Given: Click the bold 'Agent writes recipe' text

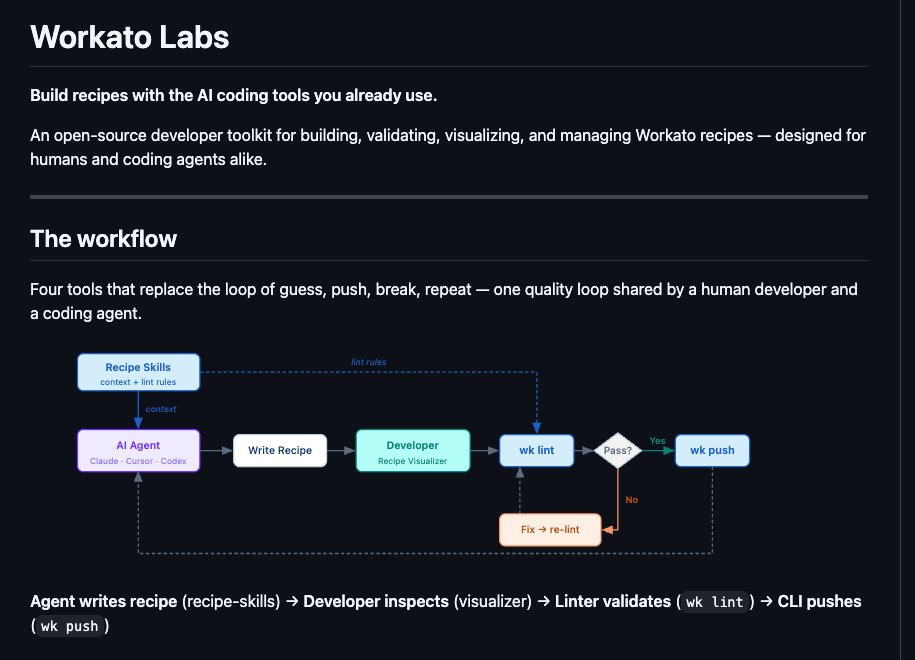Looking at the screenshot, I should [x=104, y=602].
